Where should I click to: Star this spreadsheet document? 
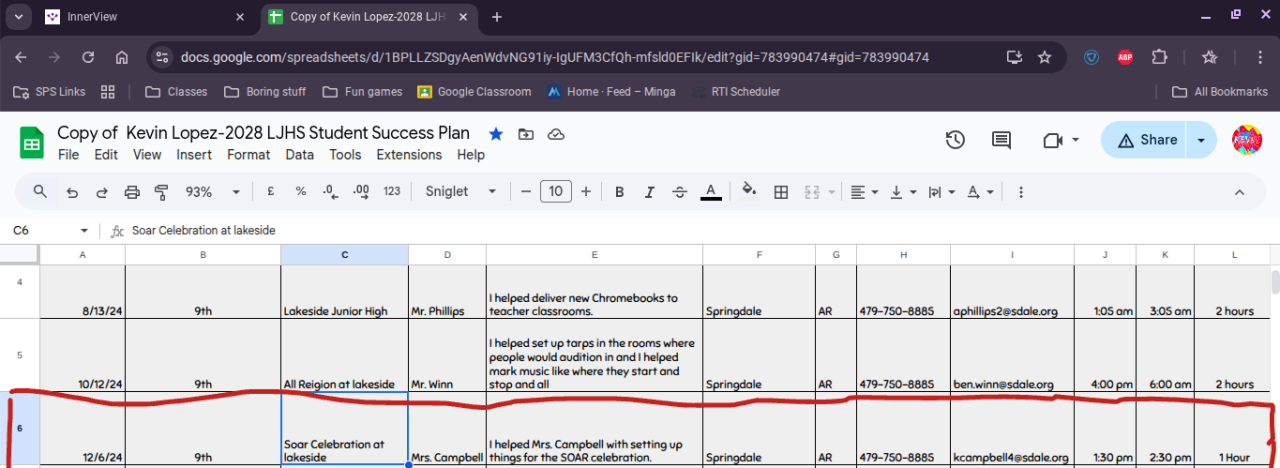click(x=495, y=134)
